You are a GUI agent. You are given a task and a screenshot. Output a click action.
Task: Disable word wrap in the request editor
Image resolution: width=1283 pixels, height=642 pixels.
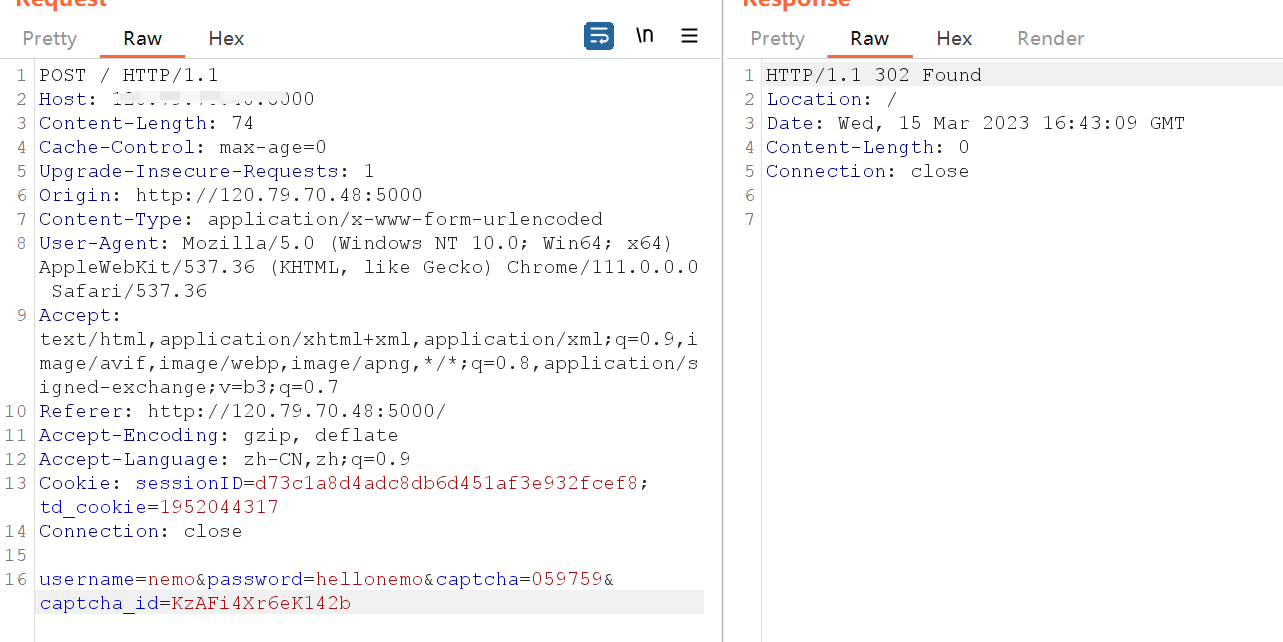(598, 34)
